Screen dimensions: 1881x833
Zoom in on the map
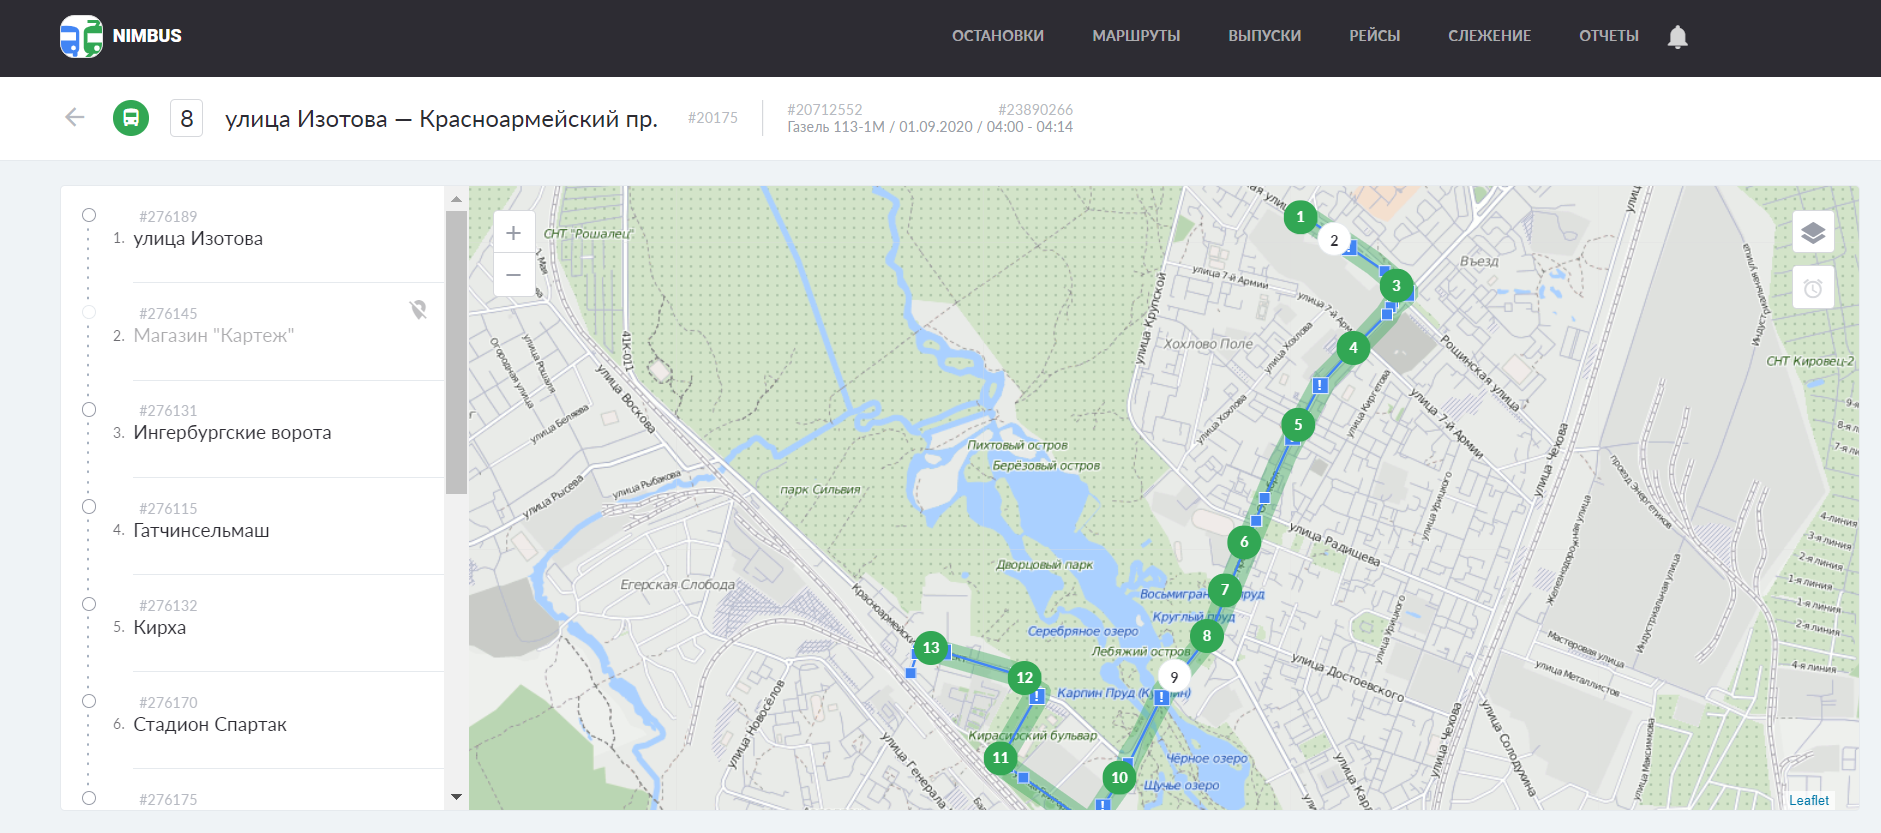pos(514,233)
